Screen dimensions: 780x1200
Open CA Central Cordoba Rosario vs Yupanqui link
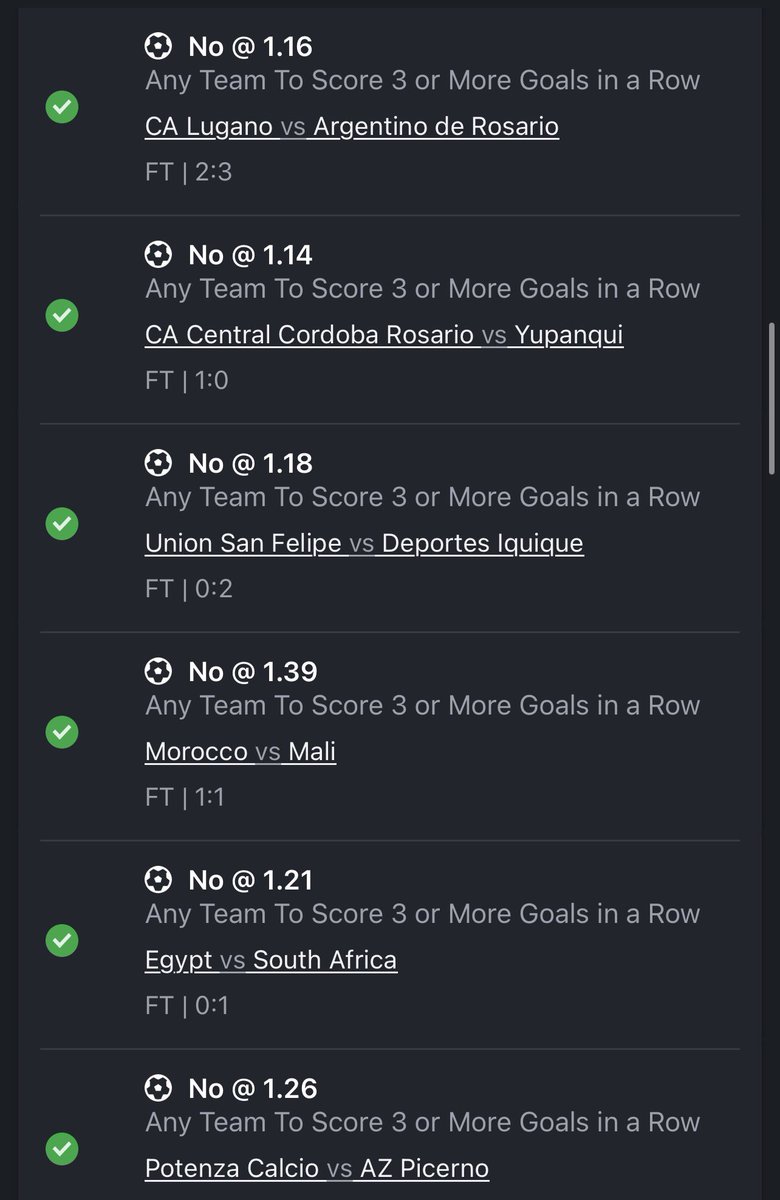384,335
